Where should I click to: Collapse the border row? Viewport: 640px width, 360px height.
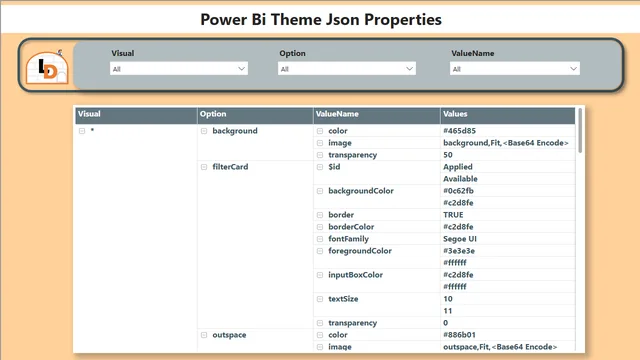pyautogui.click(x=320, y=215)
